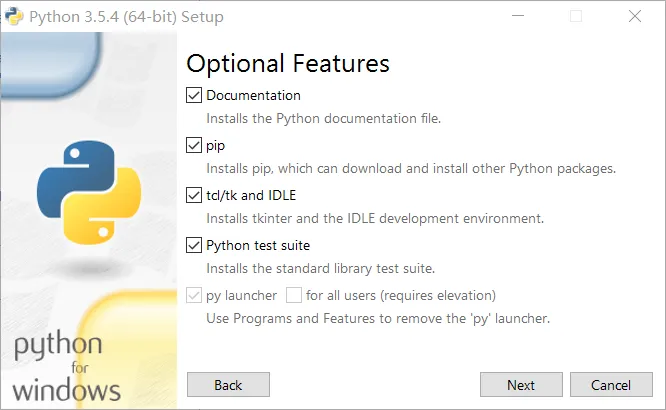Viewport: 666px width, 410px height.
Task: Click the pip label text
Action: point(215,146)
